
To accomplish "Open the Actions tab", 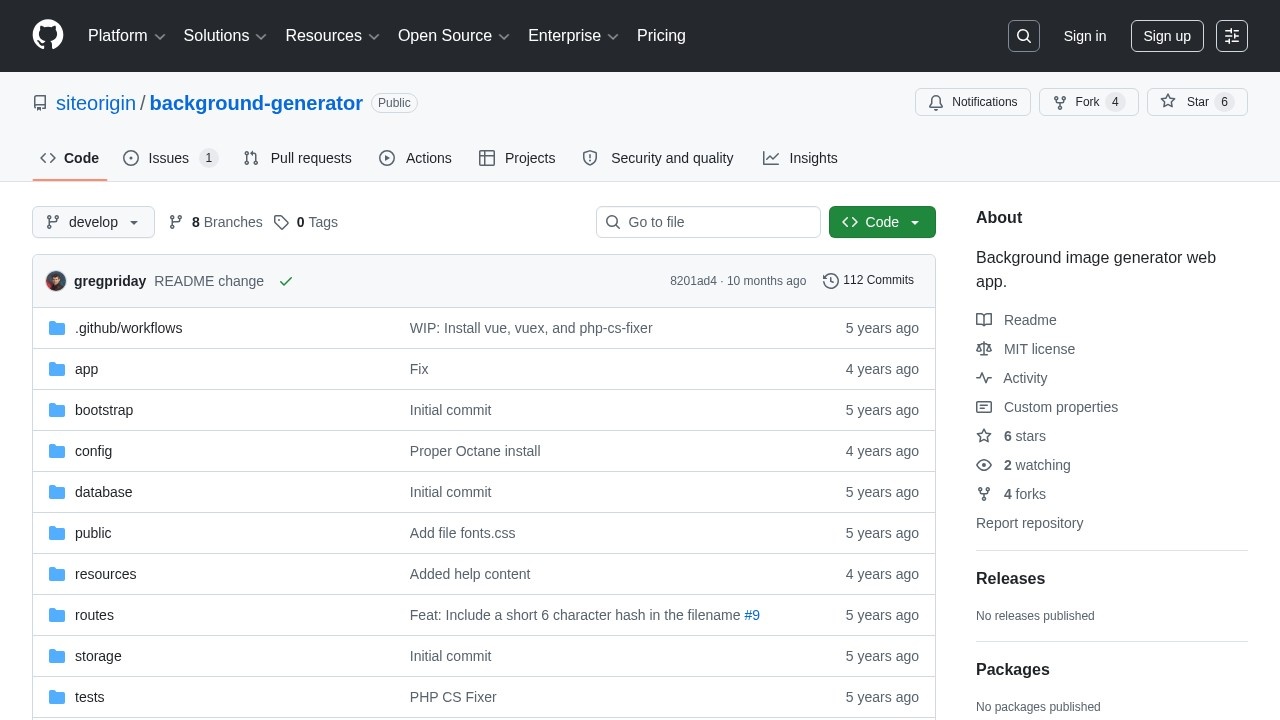I will tap(415, 158).
